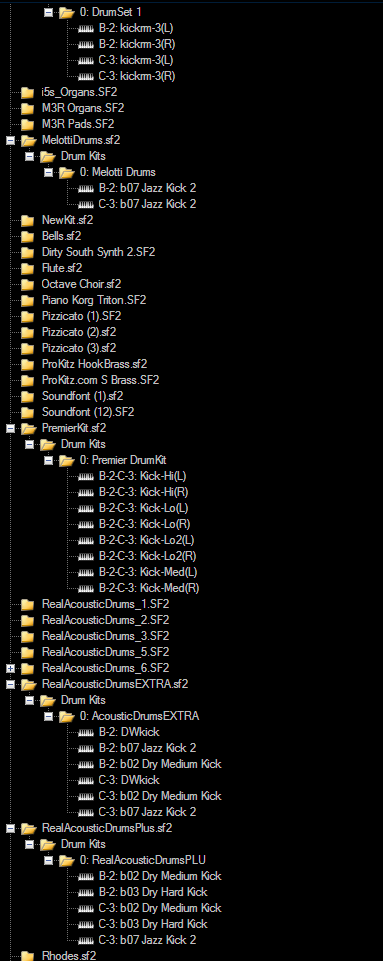Collapse the 0: DrumSet 1 node
383x961 pixels.
[48, 12]
